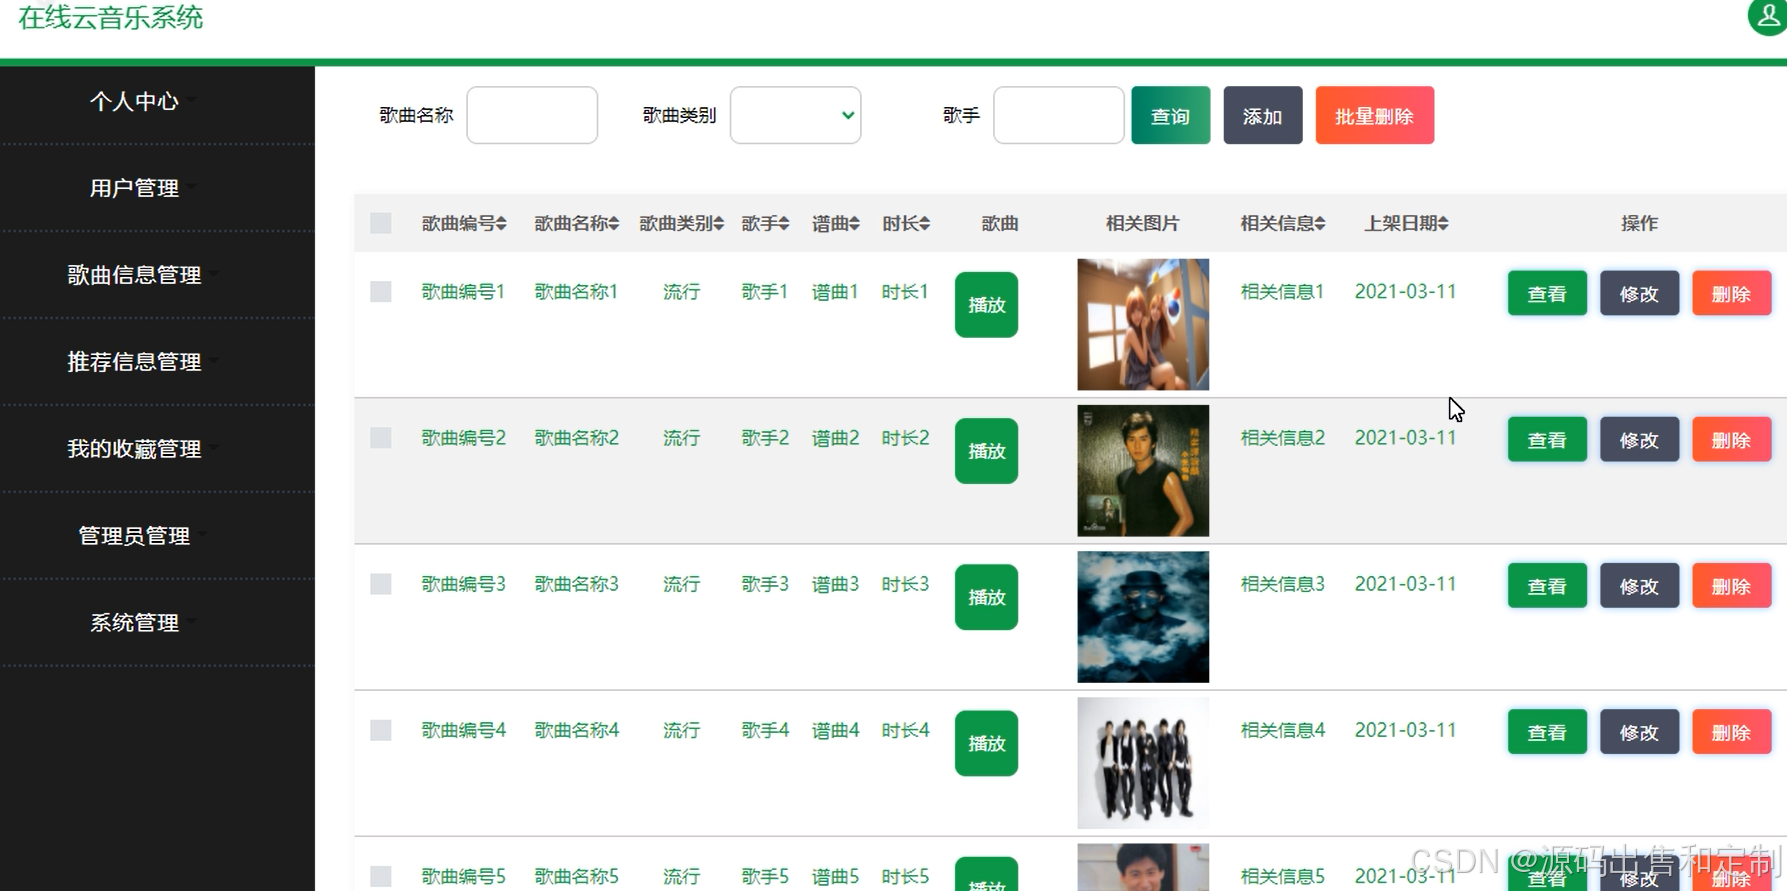1787x891 pixels.
Task: Click the 在线云音乐系统 site title
Action: 111,17
